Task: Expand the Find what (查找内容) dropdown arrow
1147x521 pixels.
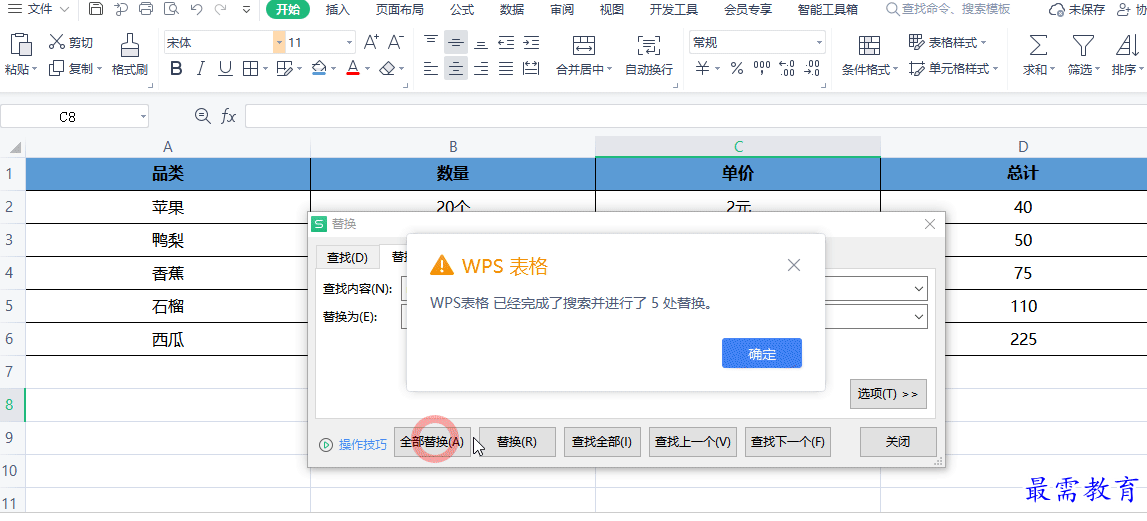Action: [920, 289]
